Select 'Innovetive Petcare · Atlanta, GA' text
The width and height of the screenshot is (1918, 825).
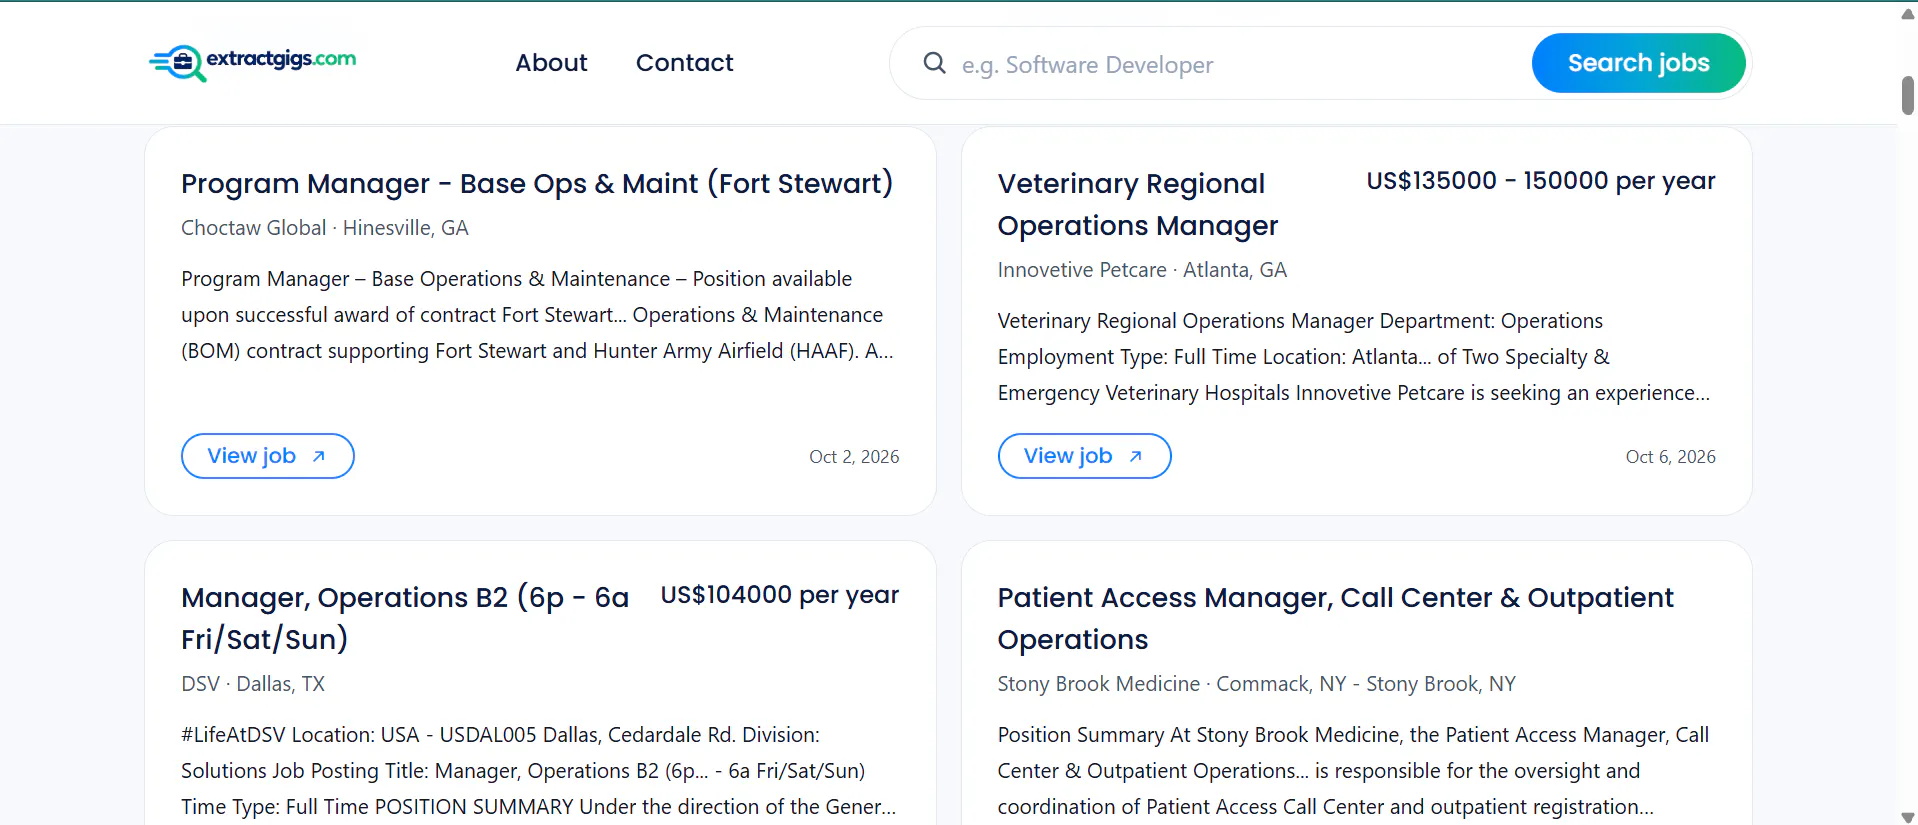click(x=1142, y=270)
